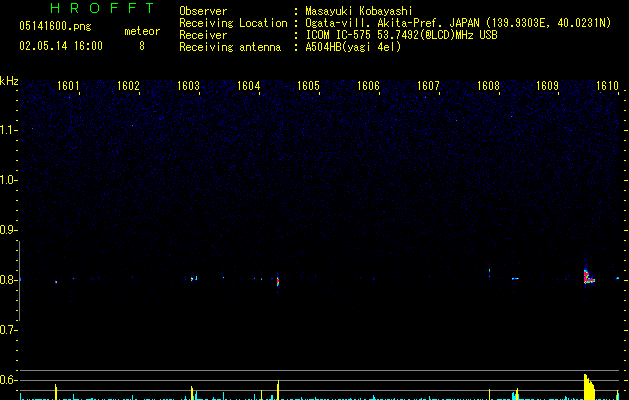Click the 1610 time axis marker
Viewport: 629px width, 400px height.
[x=607, y=86]
